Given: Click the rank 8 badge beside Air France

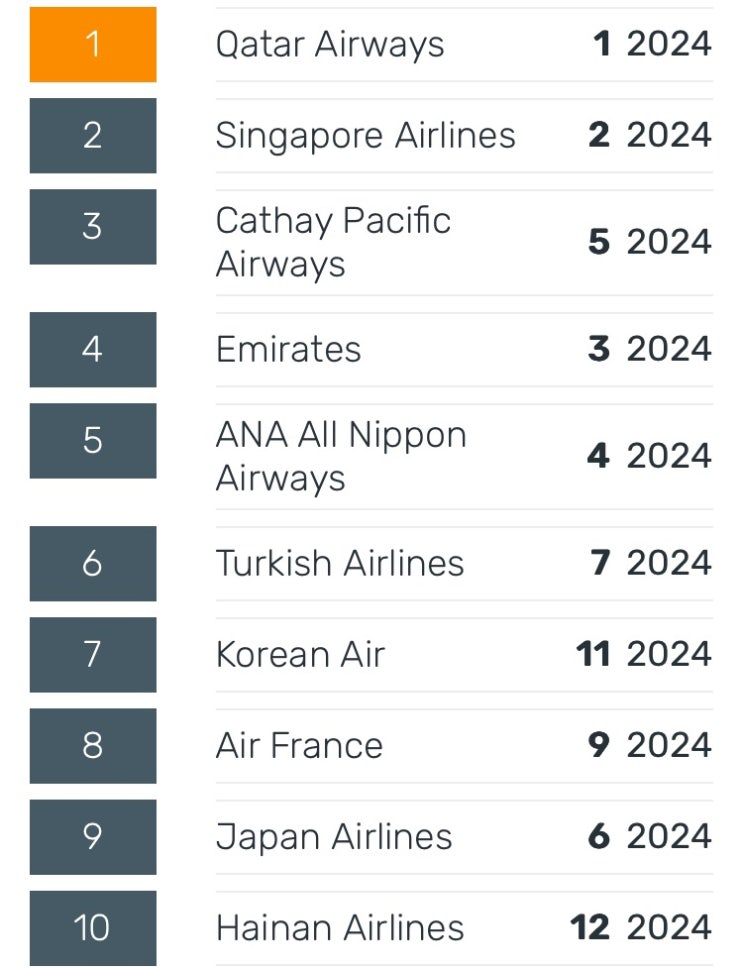Looking at the screenshot, I should point(93,746).
